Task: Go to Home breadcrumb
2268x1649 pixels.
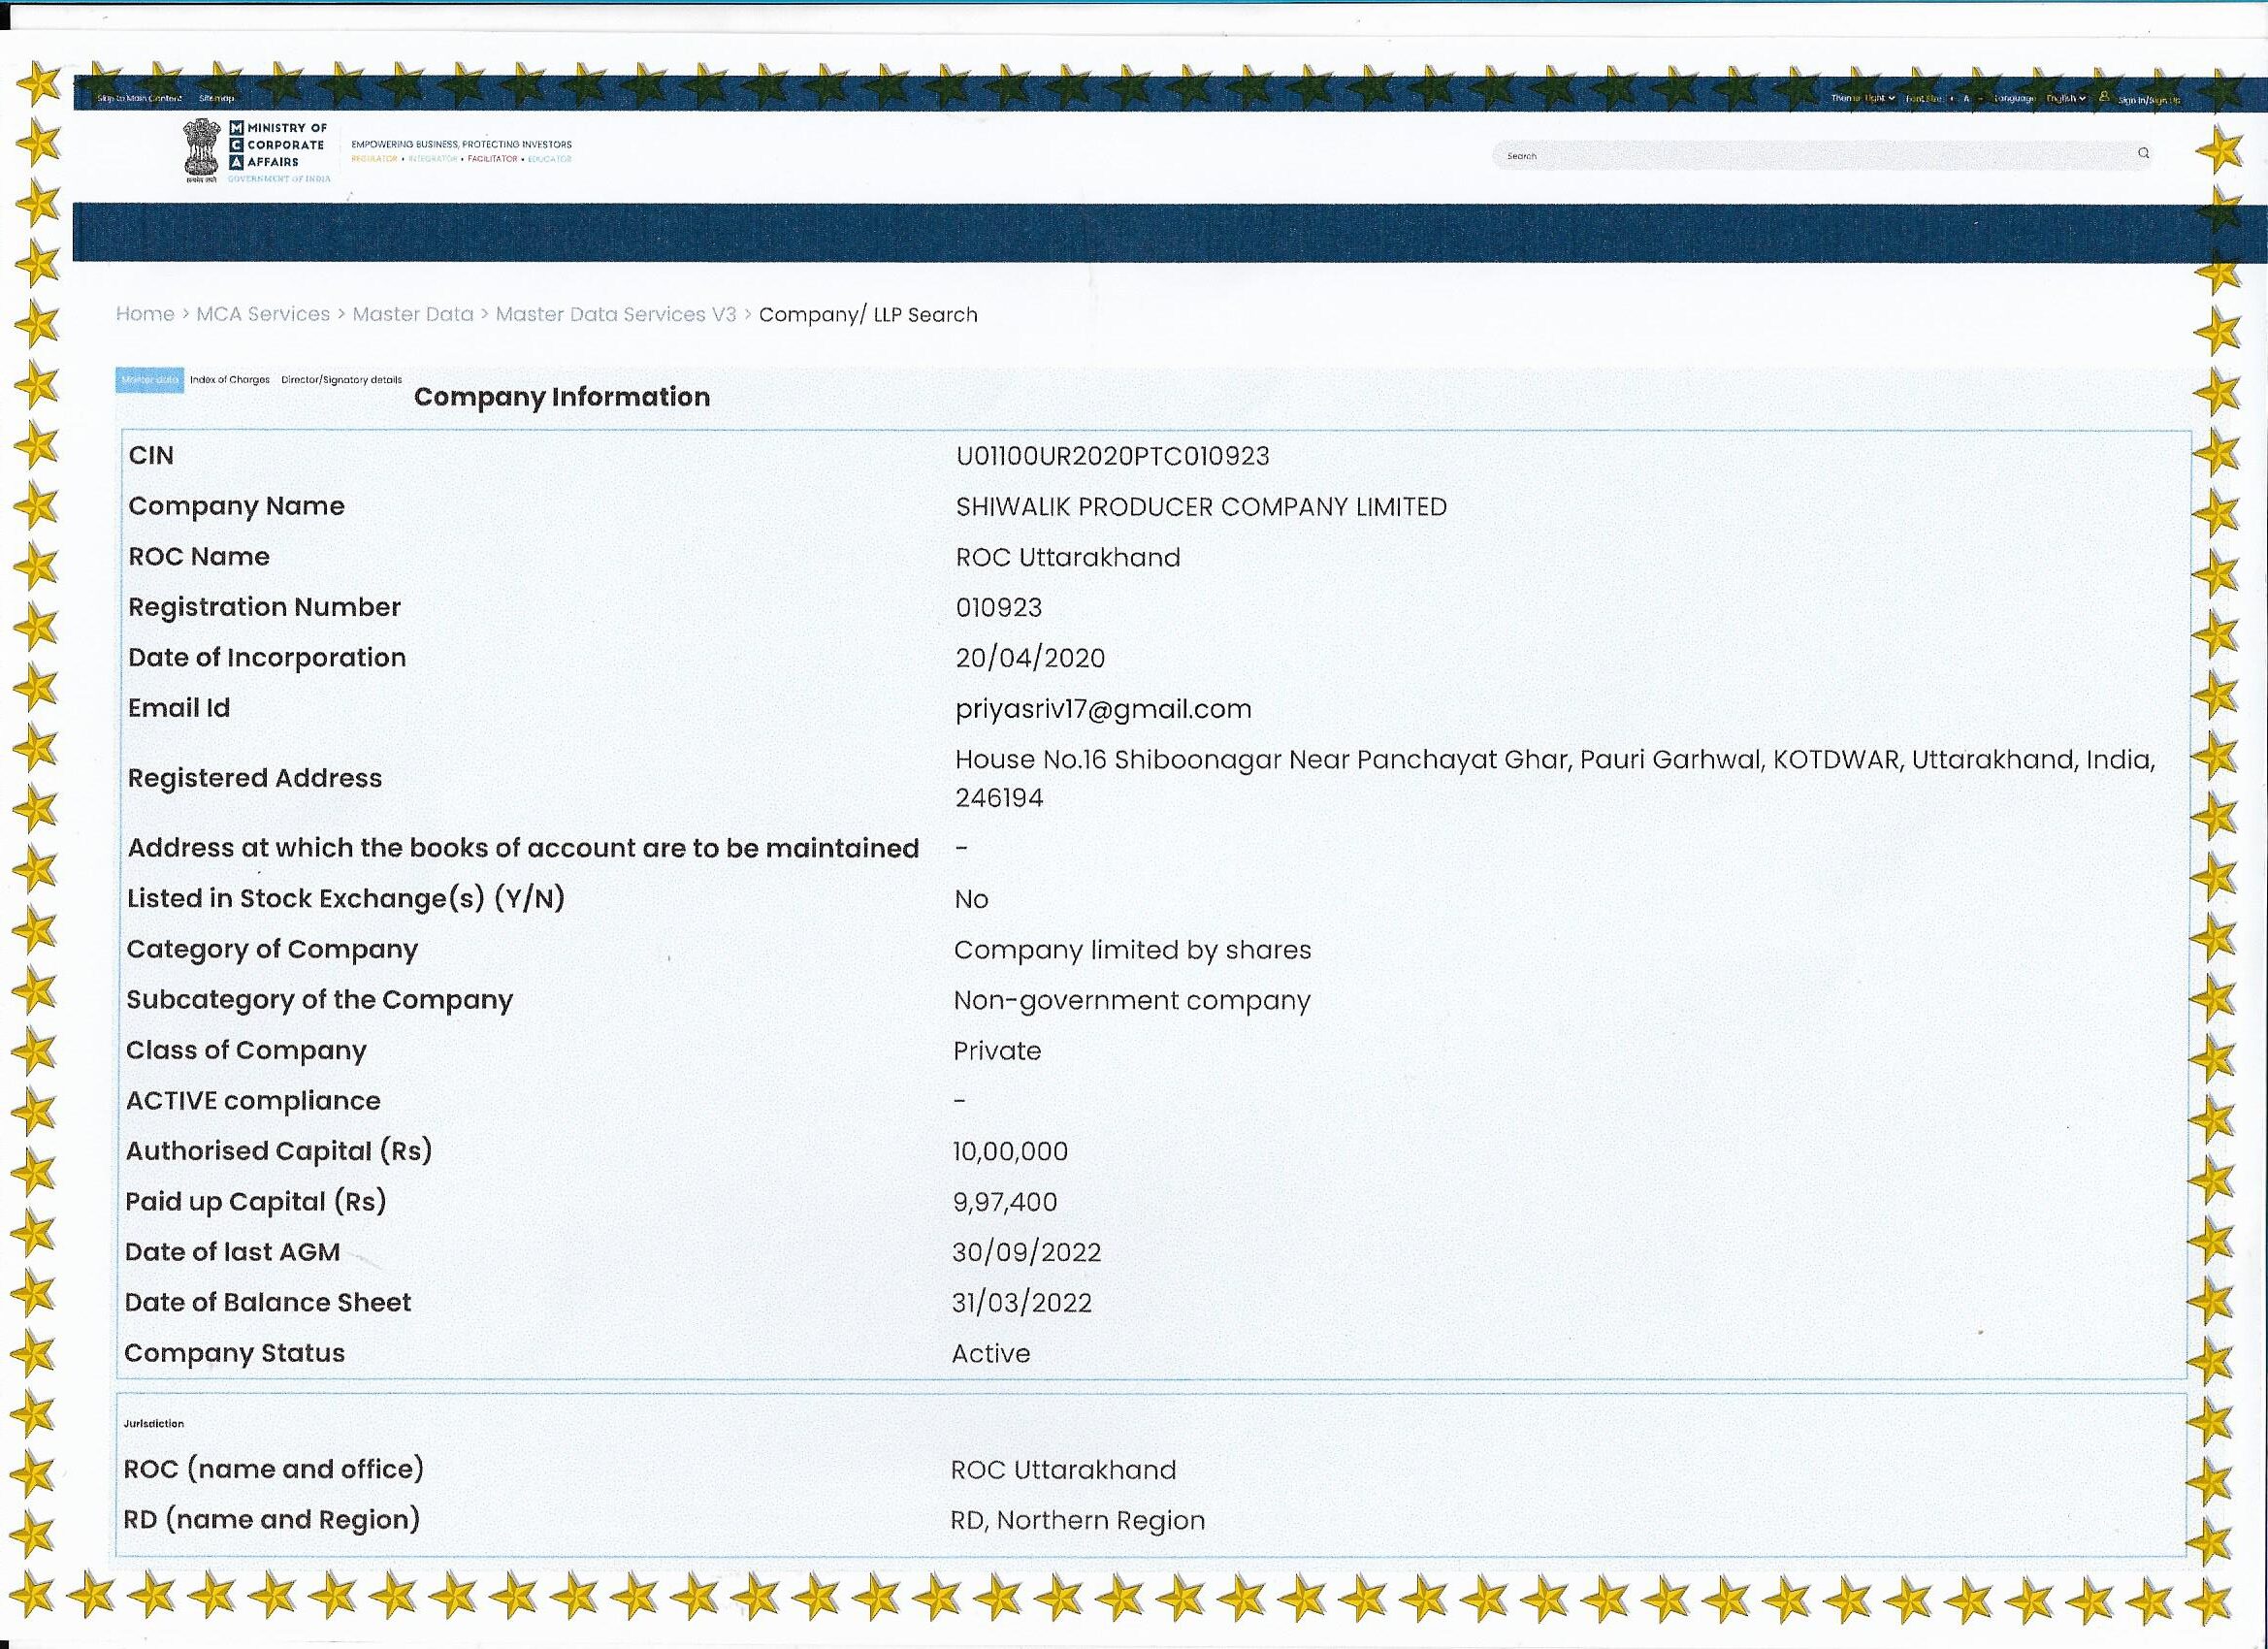Action: pyautogui.click(x=145, y=314)
